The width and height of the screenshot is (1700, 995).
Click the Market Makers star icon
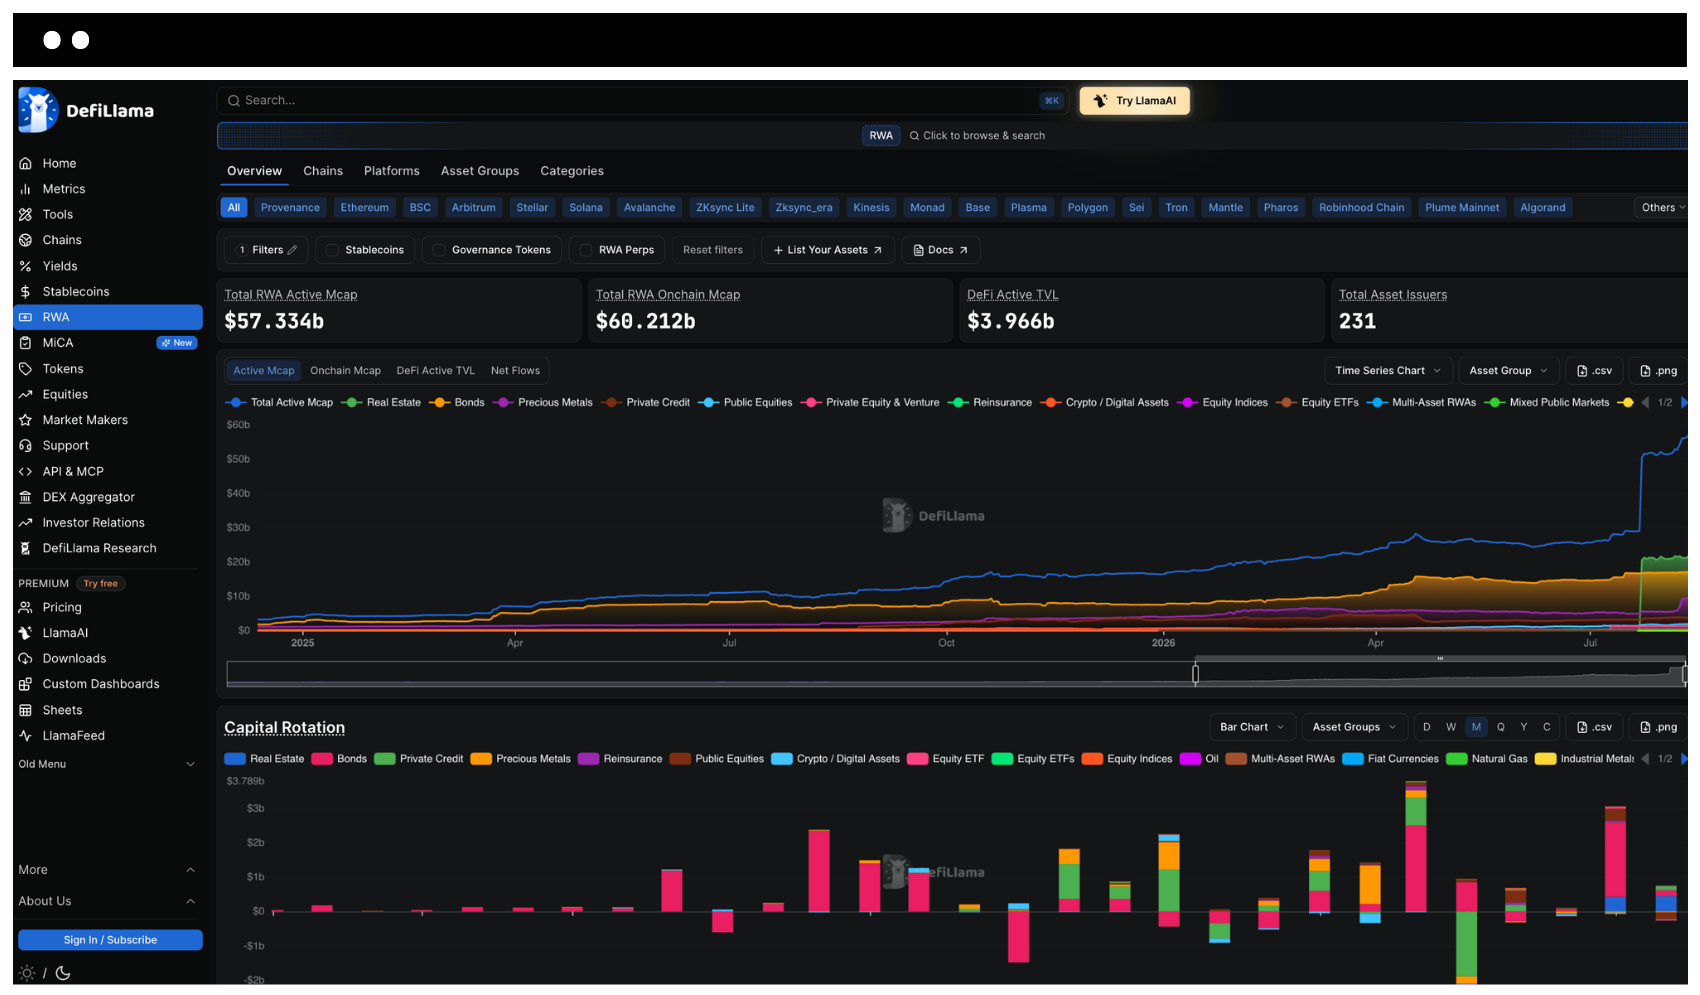point(26,420)
